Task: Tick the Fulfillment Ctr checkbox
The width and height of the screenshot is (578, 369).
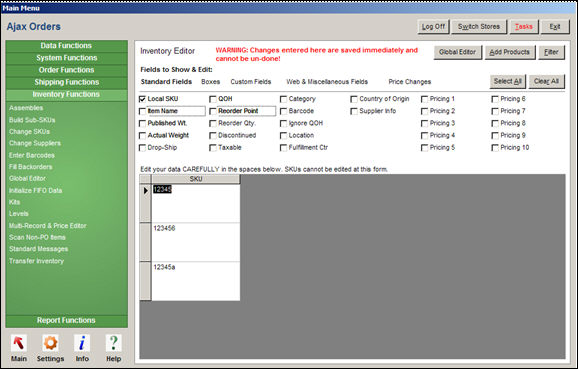Action: [x=283, y=148]
